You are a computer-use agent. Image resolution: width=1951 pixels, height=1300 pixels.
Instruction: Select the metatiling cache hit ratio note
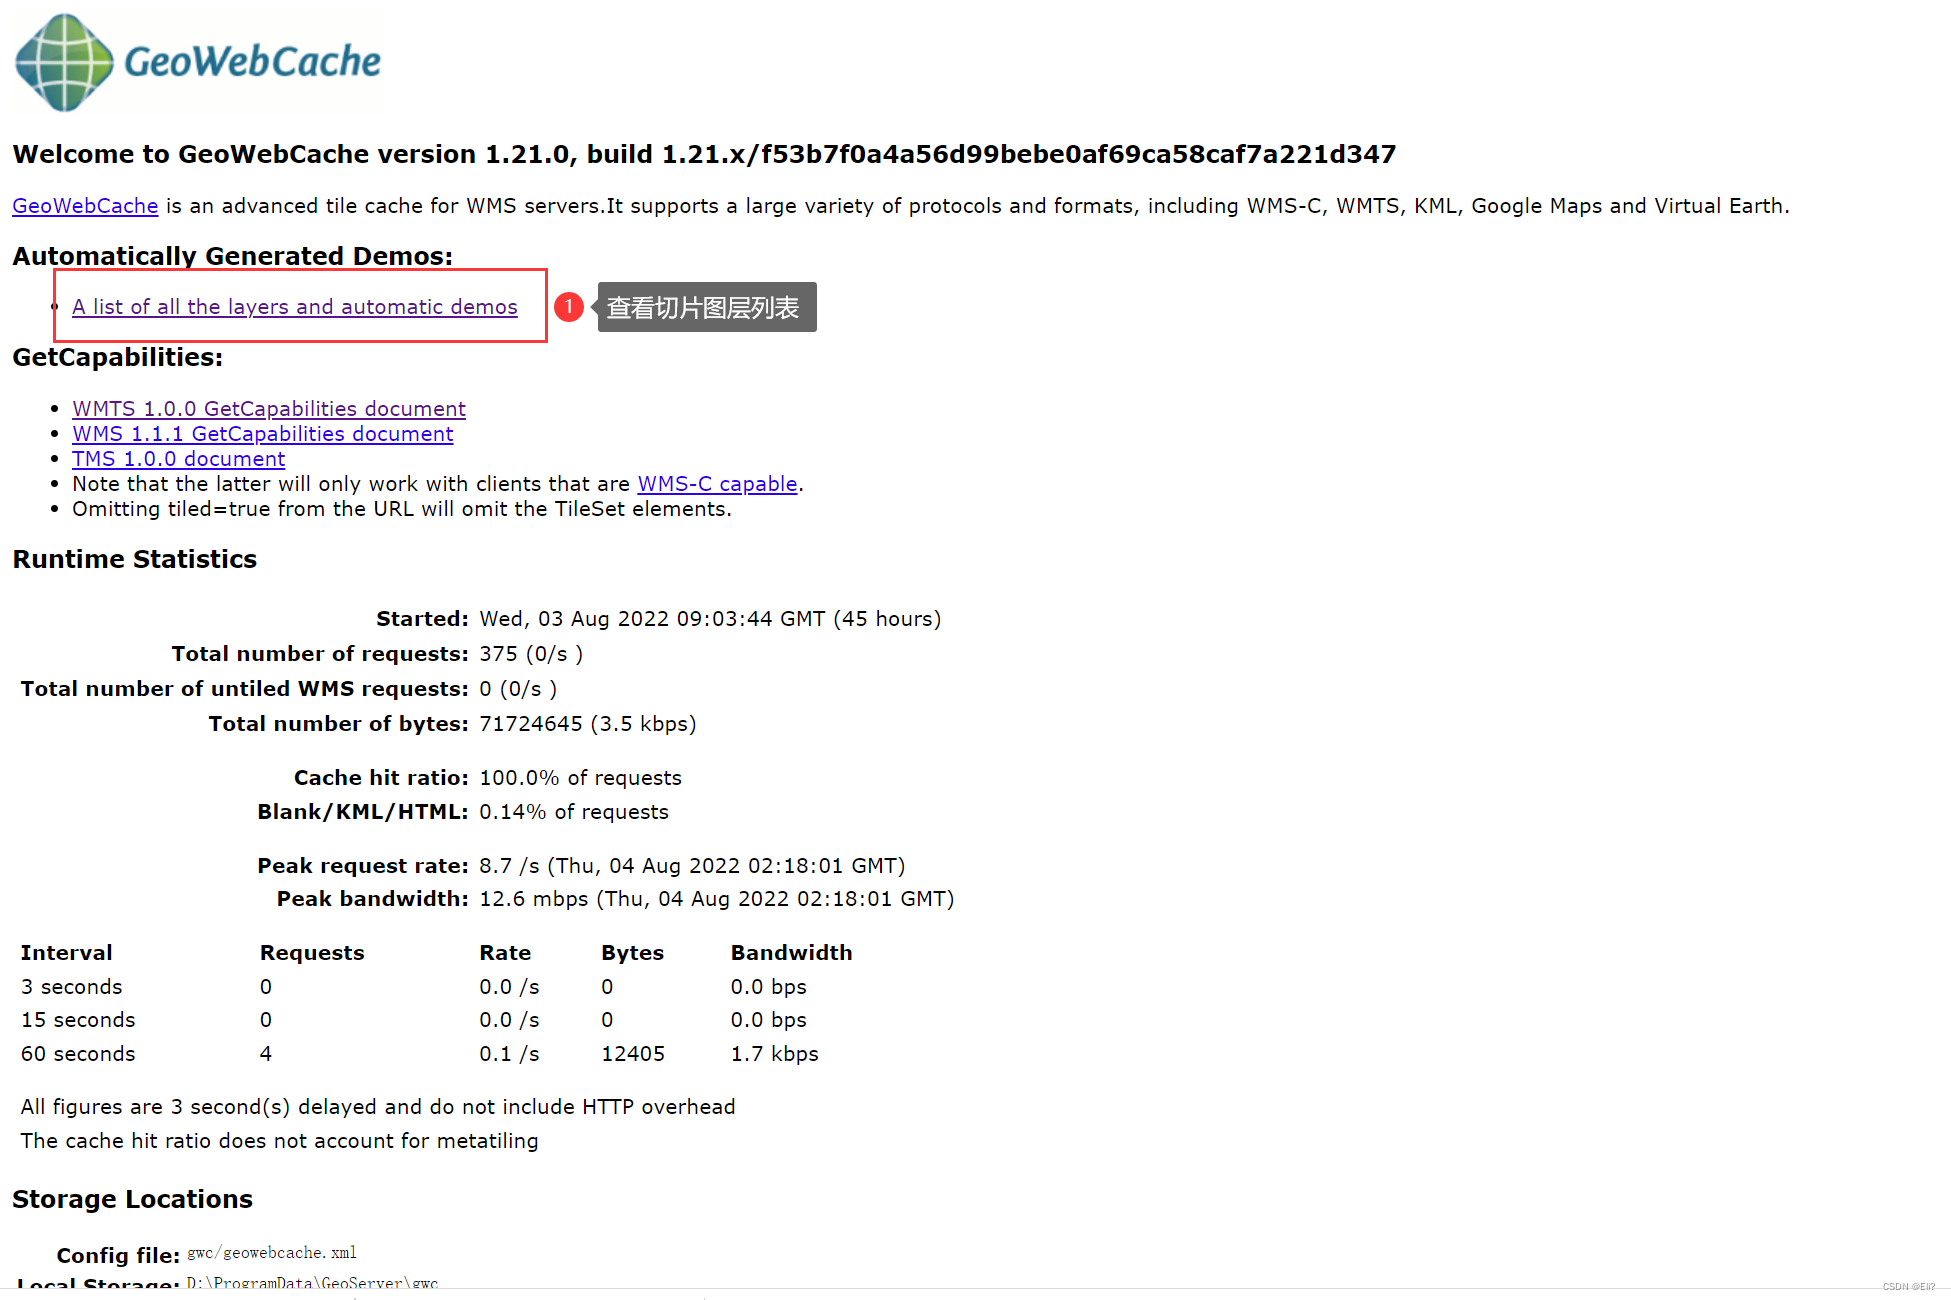[279, 1141]
